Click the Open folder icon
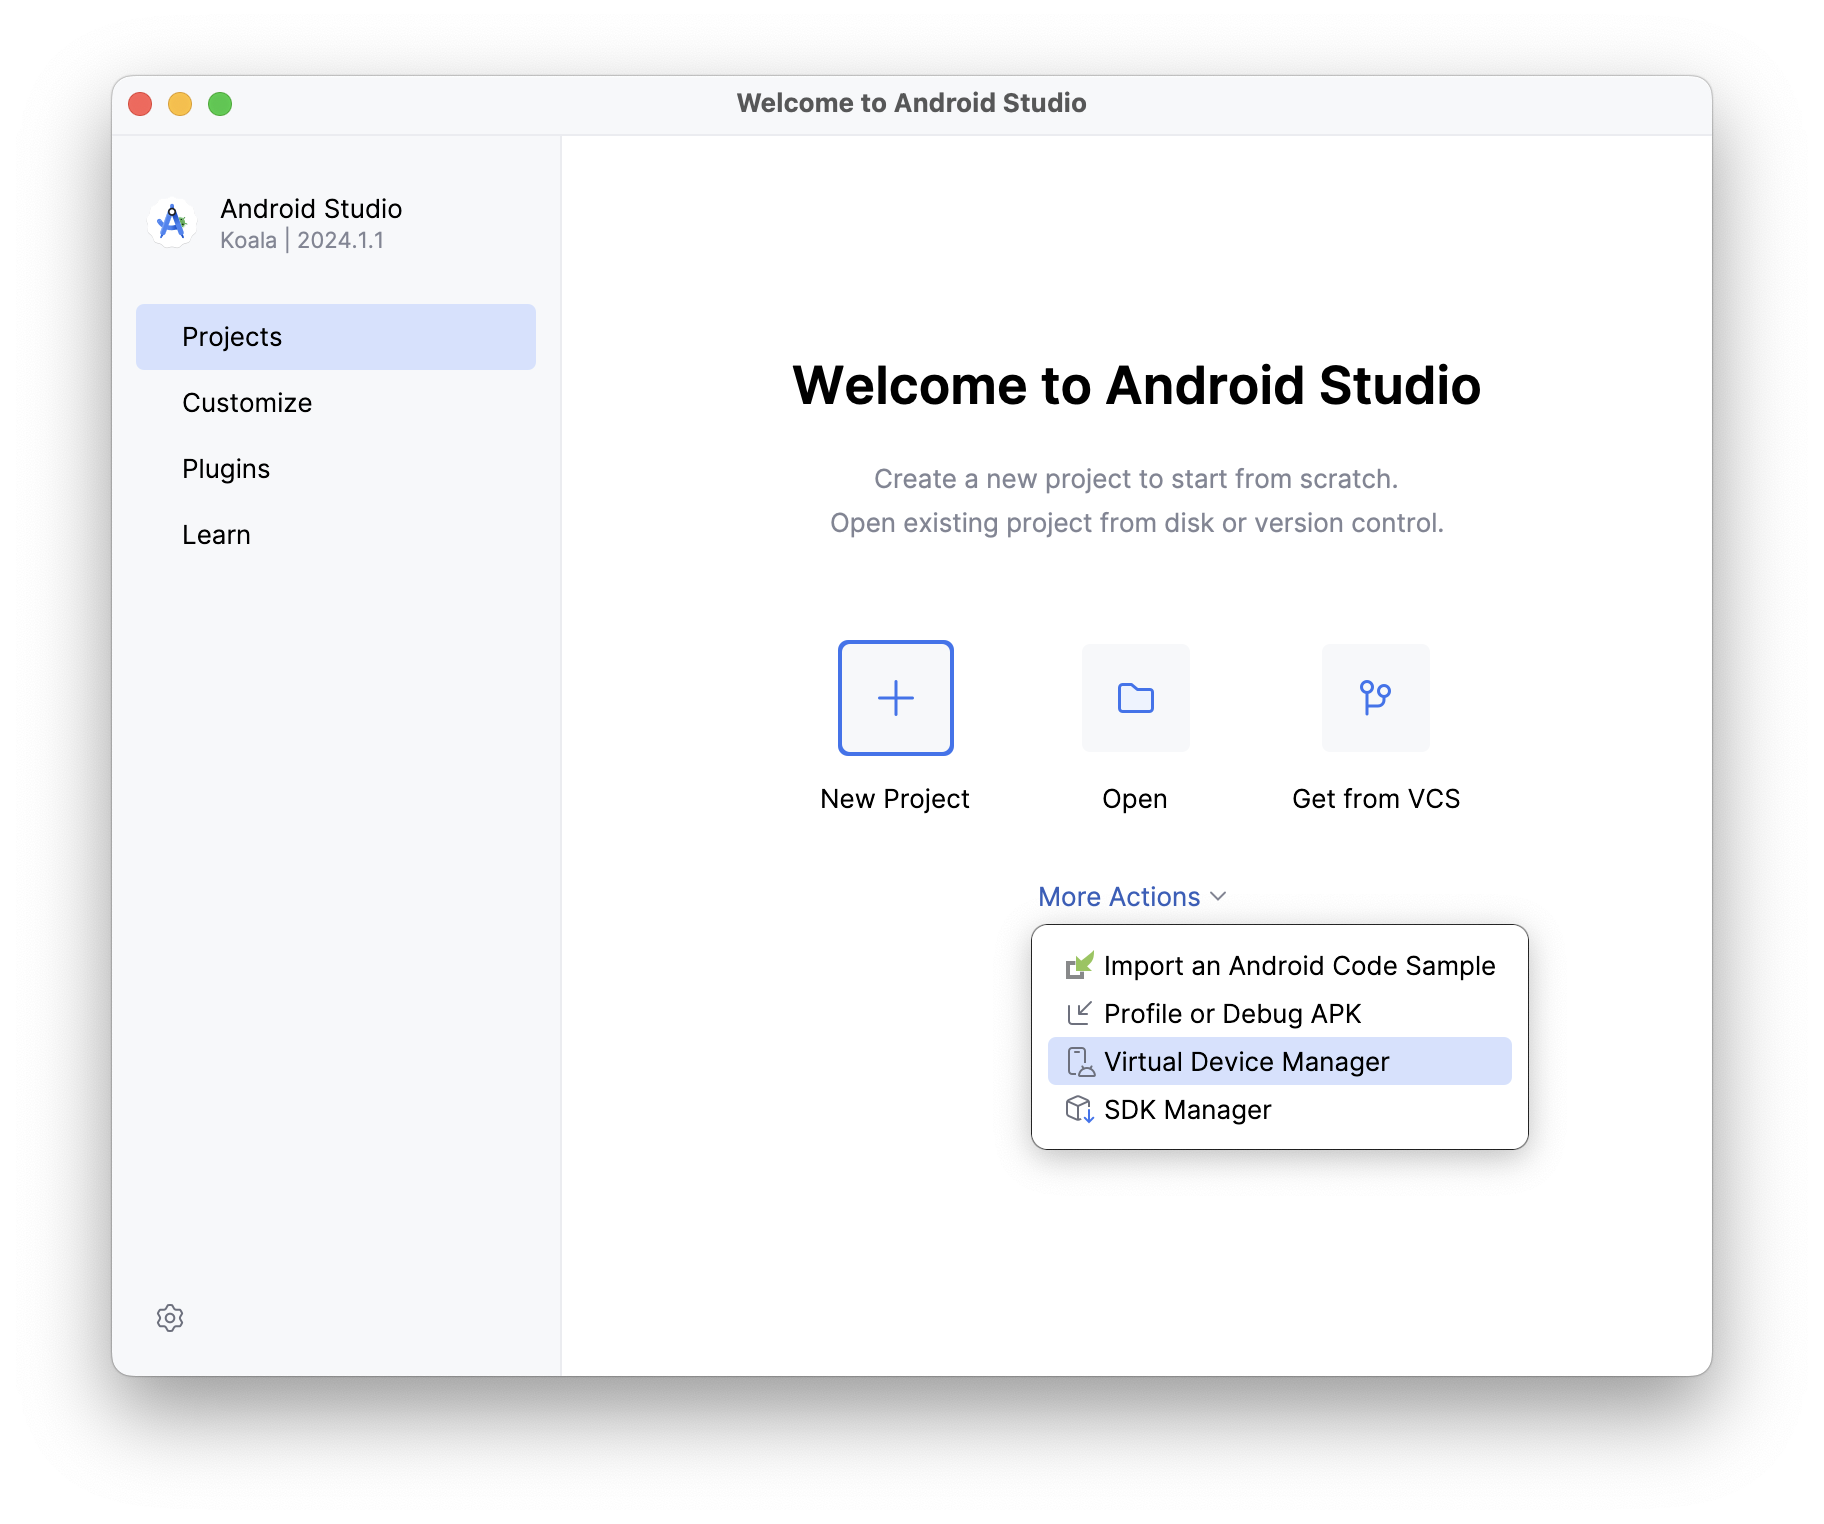This screenshot has height=1524, width=1824. click(1135, 698)
